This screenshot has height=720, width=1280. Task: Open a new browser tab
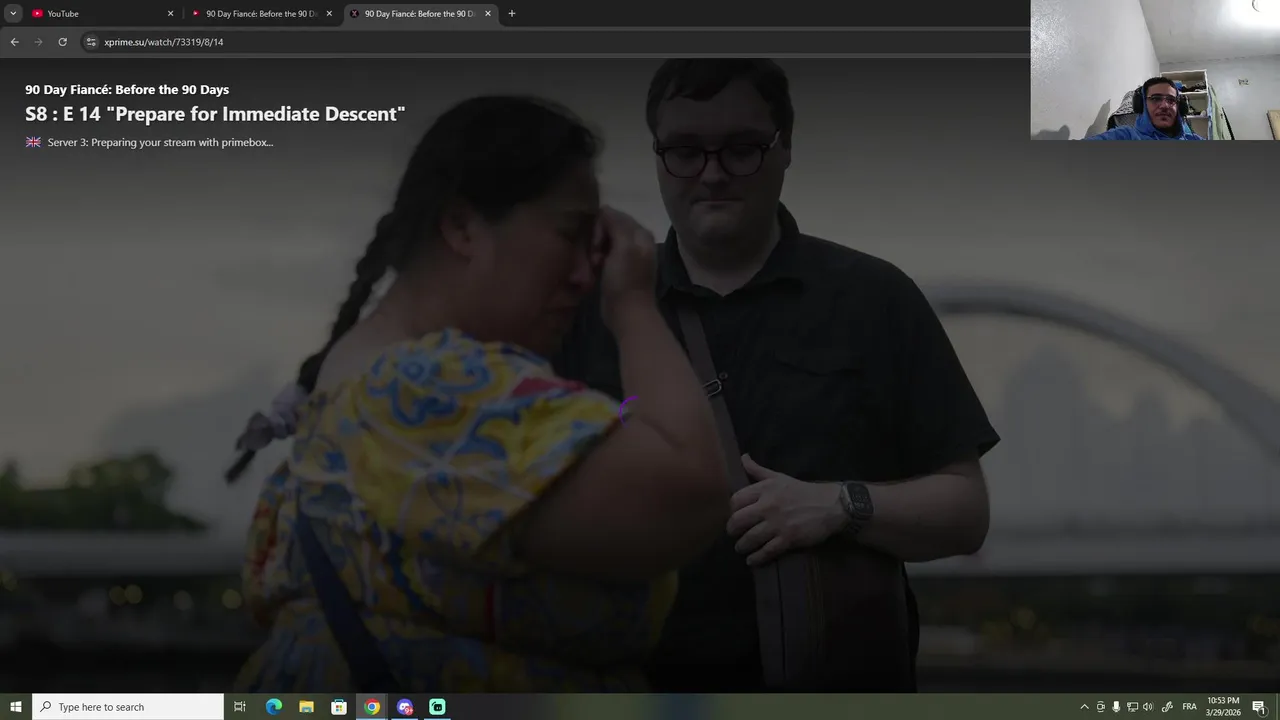(x=512, y=14)
